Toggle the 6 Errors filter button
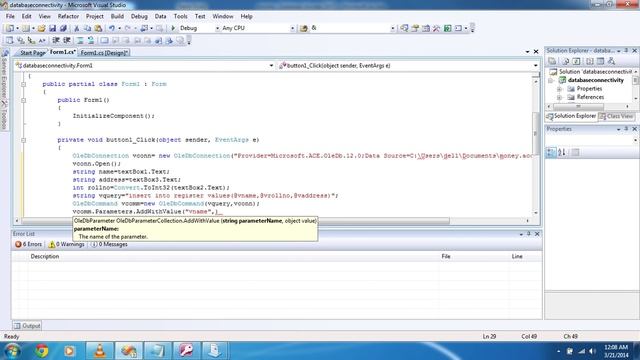This screenshot has width=640, height=360. [28, 244]
